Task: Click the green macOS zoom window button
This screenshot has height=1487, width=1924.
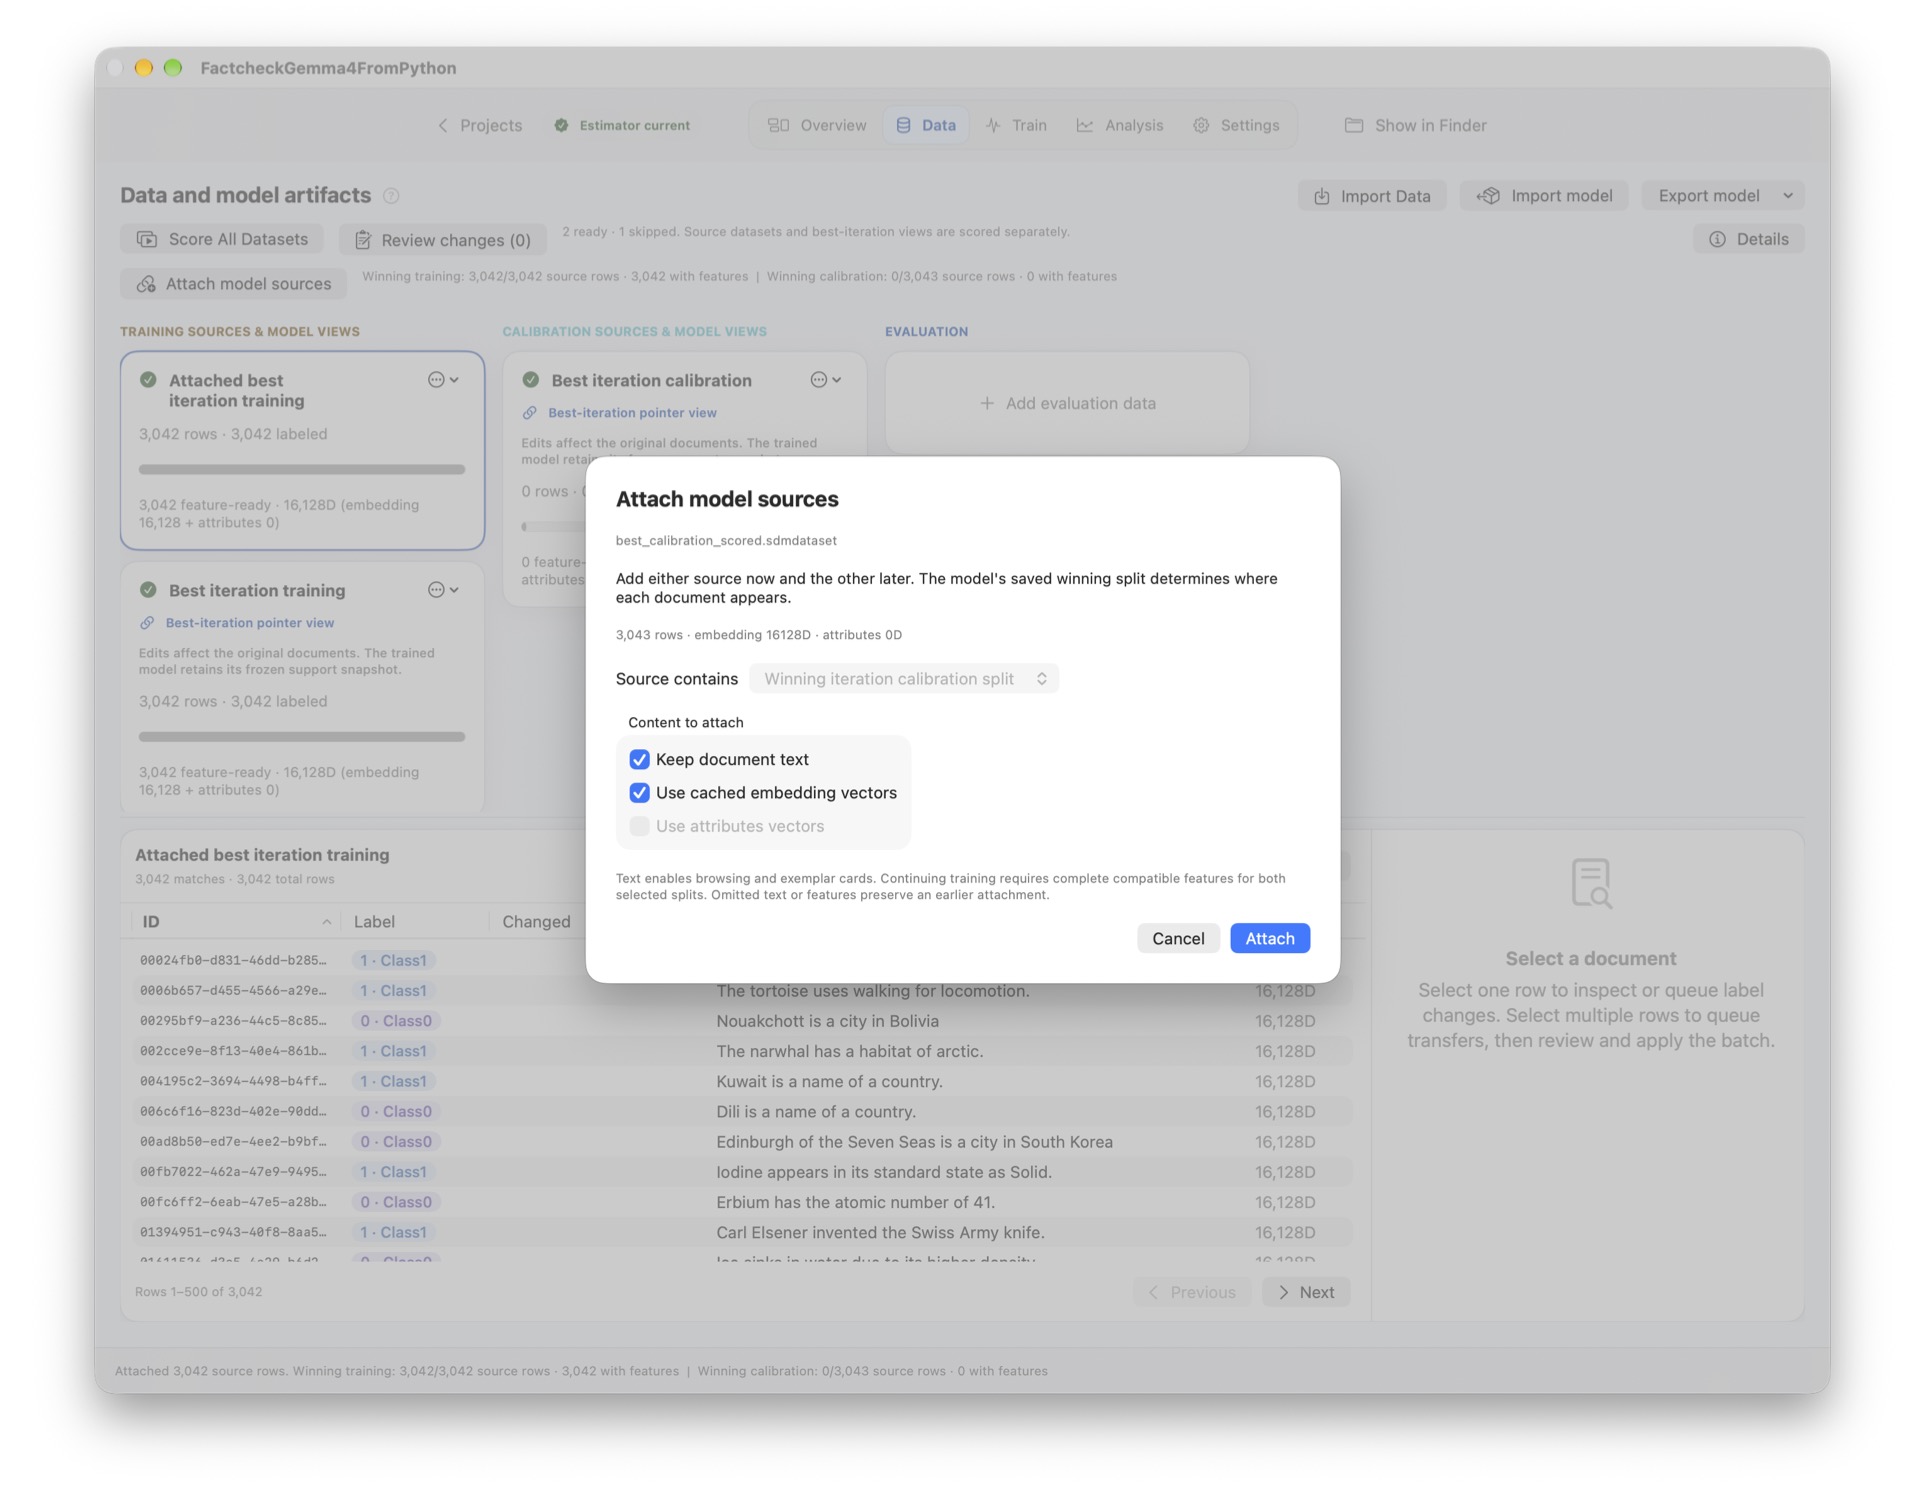Action: click(173, 68)
